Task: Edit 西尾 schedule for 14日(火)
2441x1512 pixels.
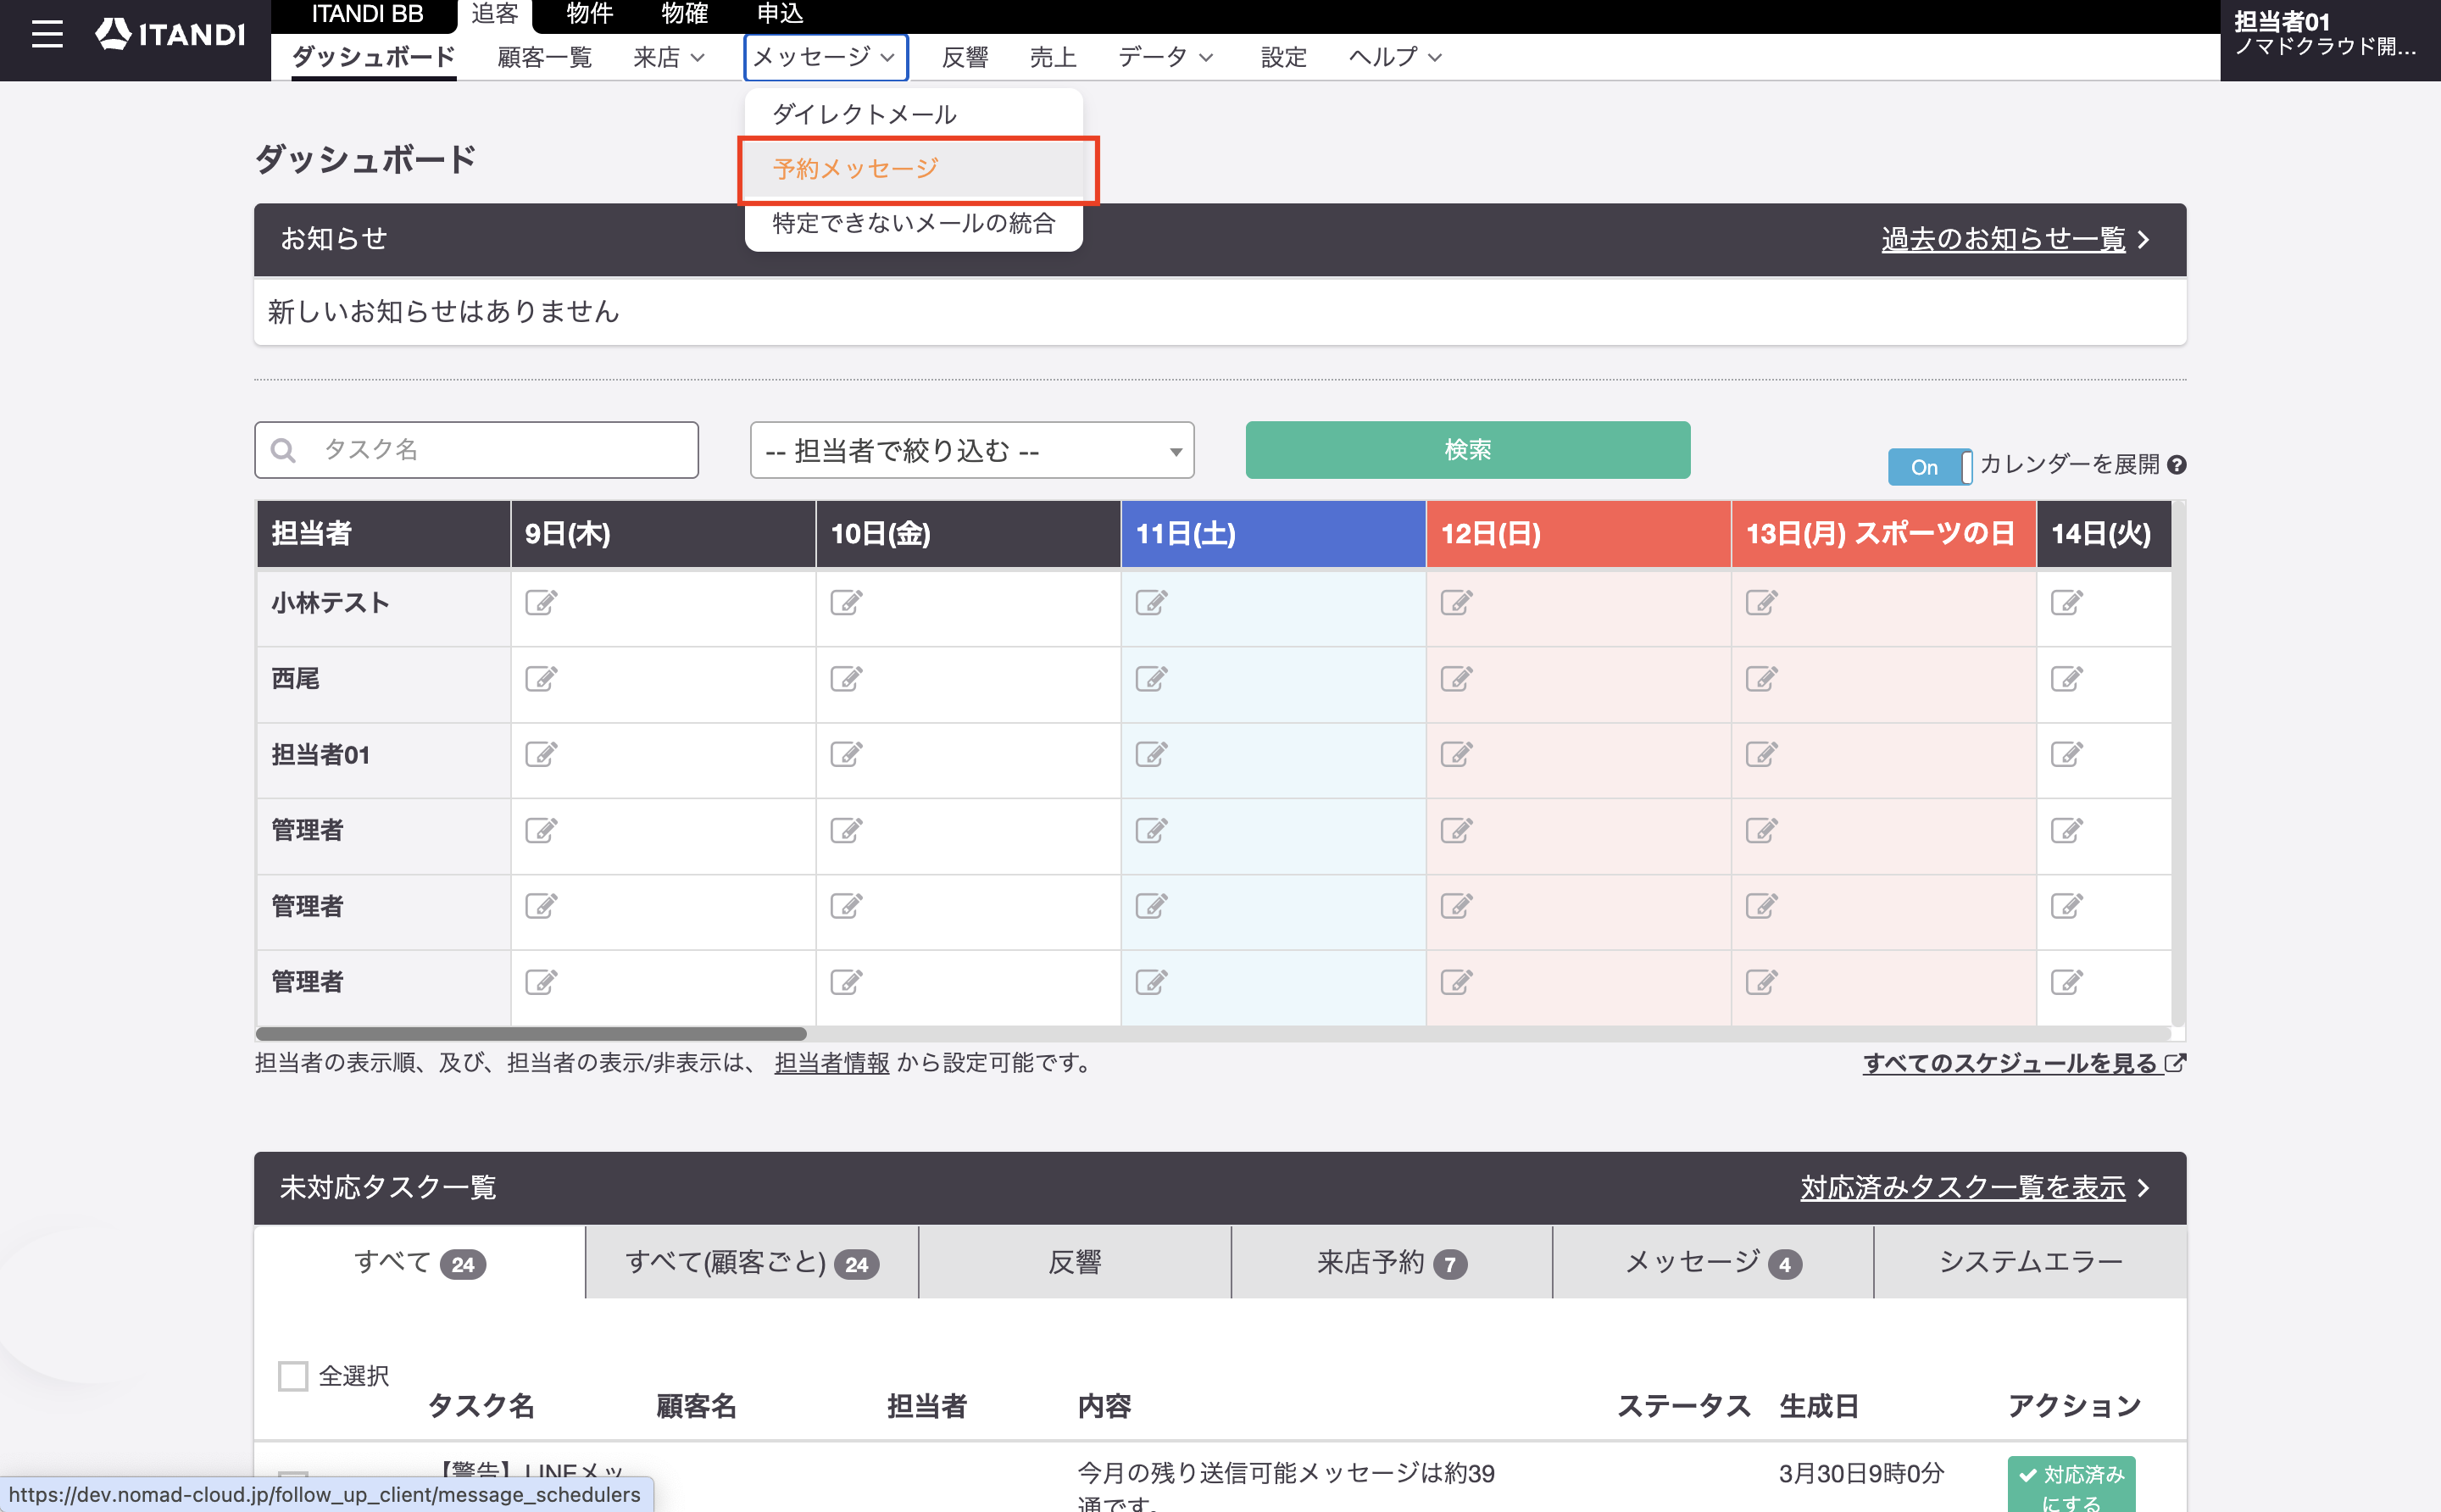Action: tap(2066, 679)
